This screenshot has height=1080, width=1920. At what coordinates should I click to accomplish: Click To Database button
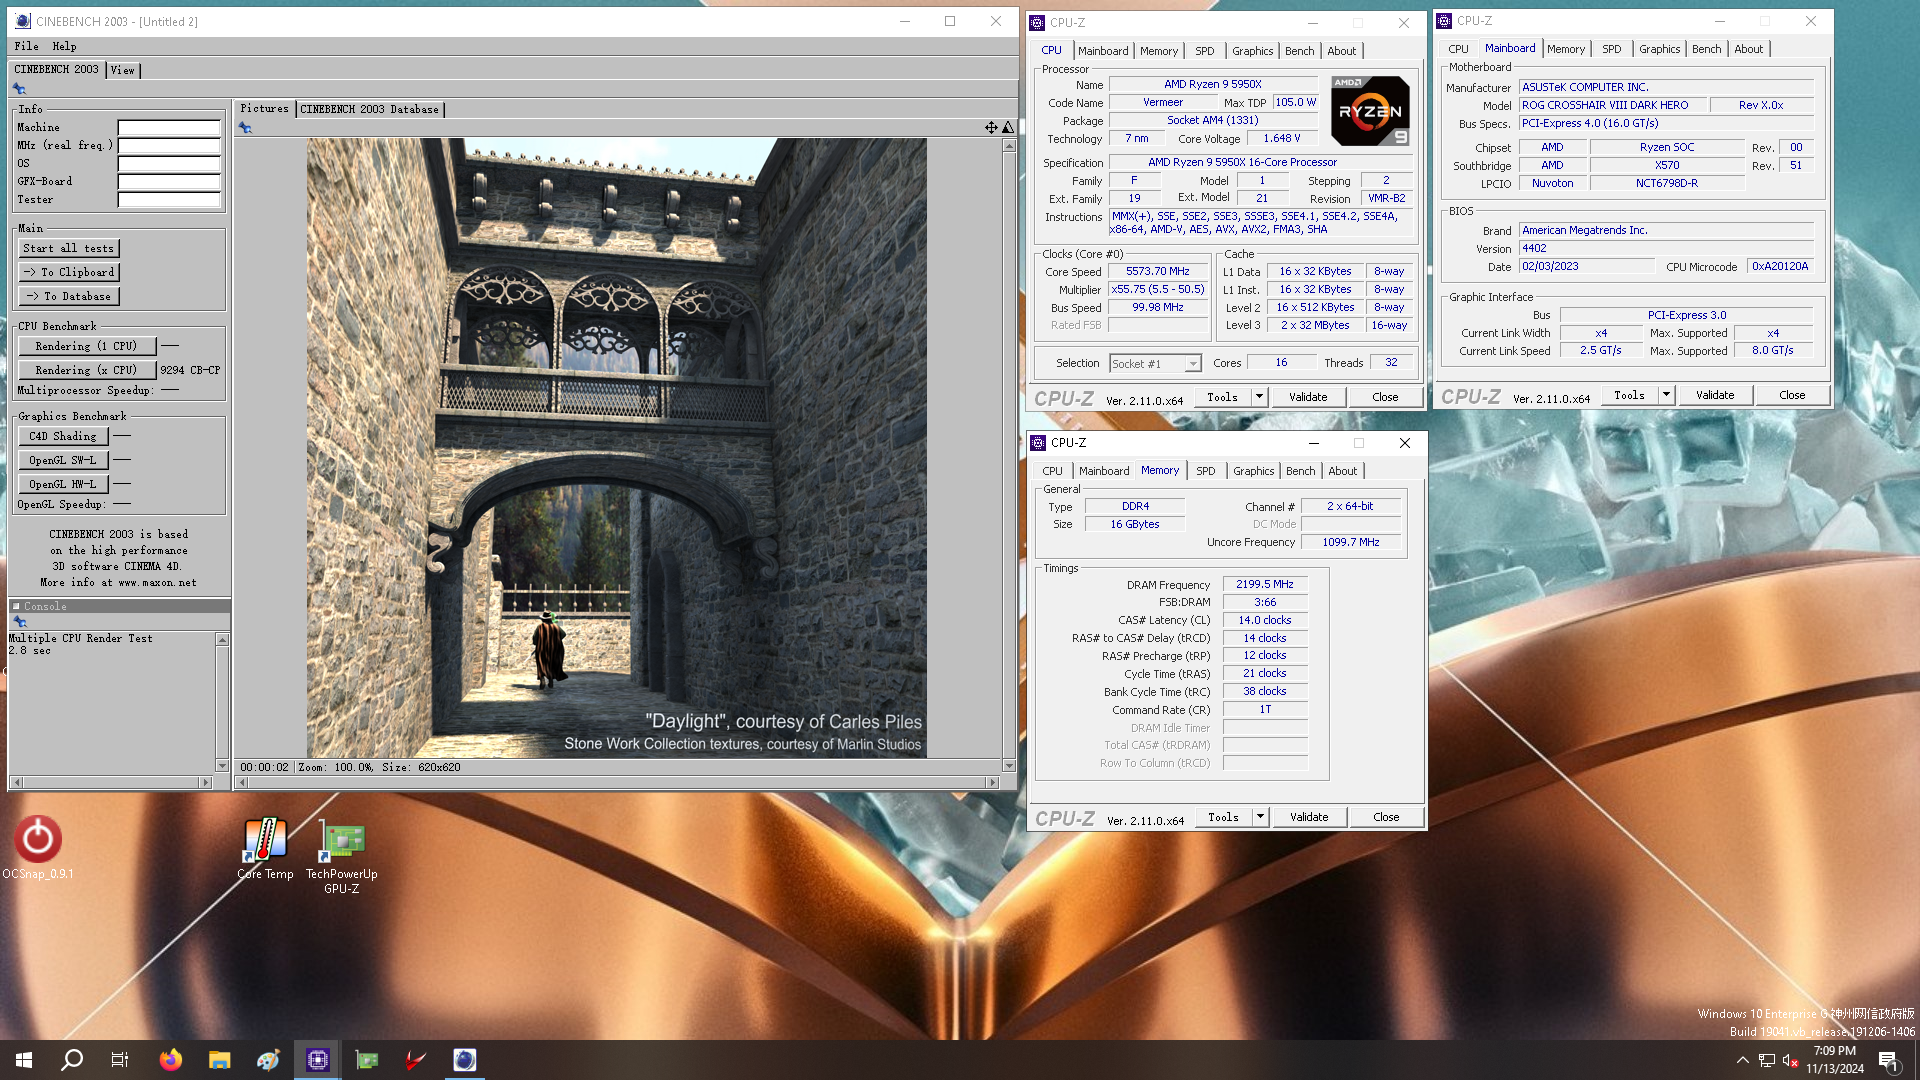69,296
